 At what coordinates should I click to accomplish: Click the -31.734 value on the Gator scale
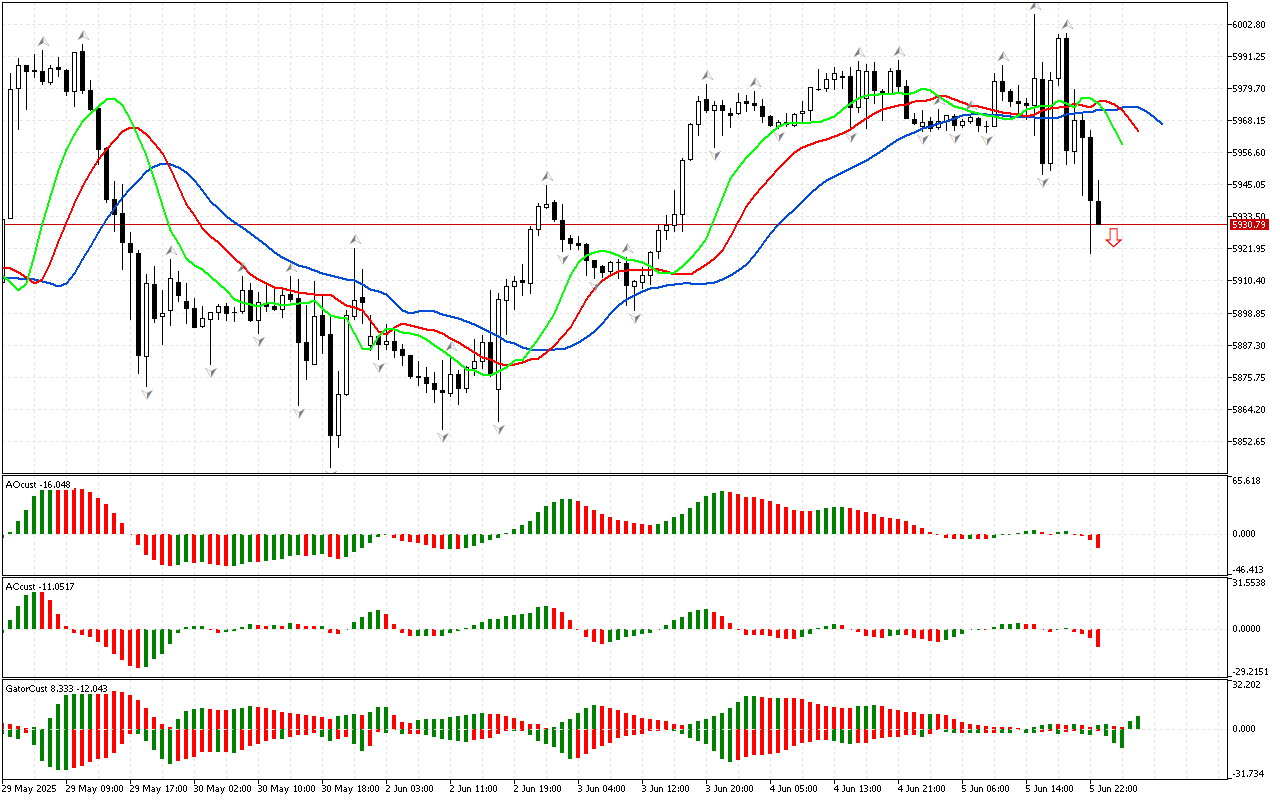pos(1246,773)
